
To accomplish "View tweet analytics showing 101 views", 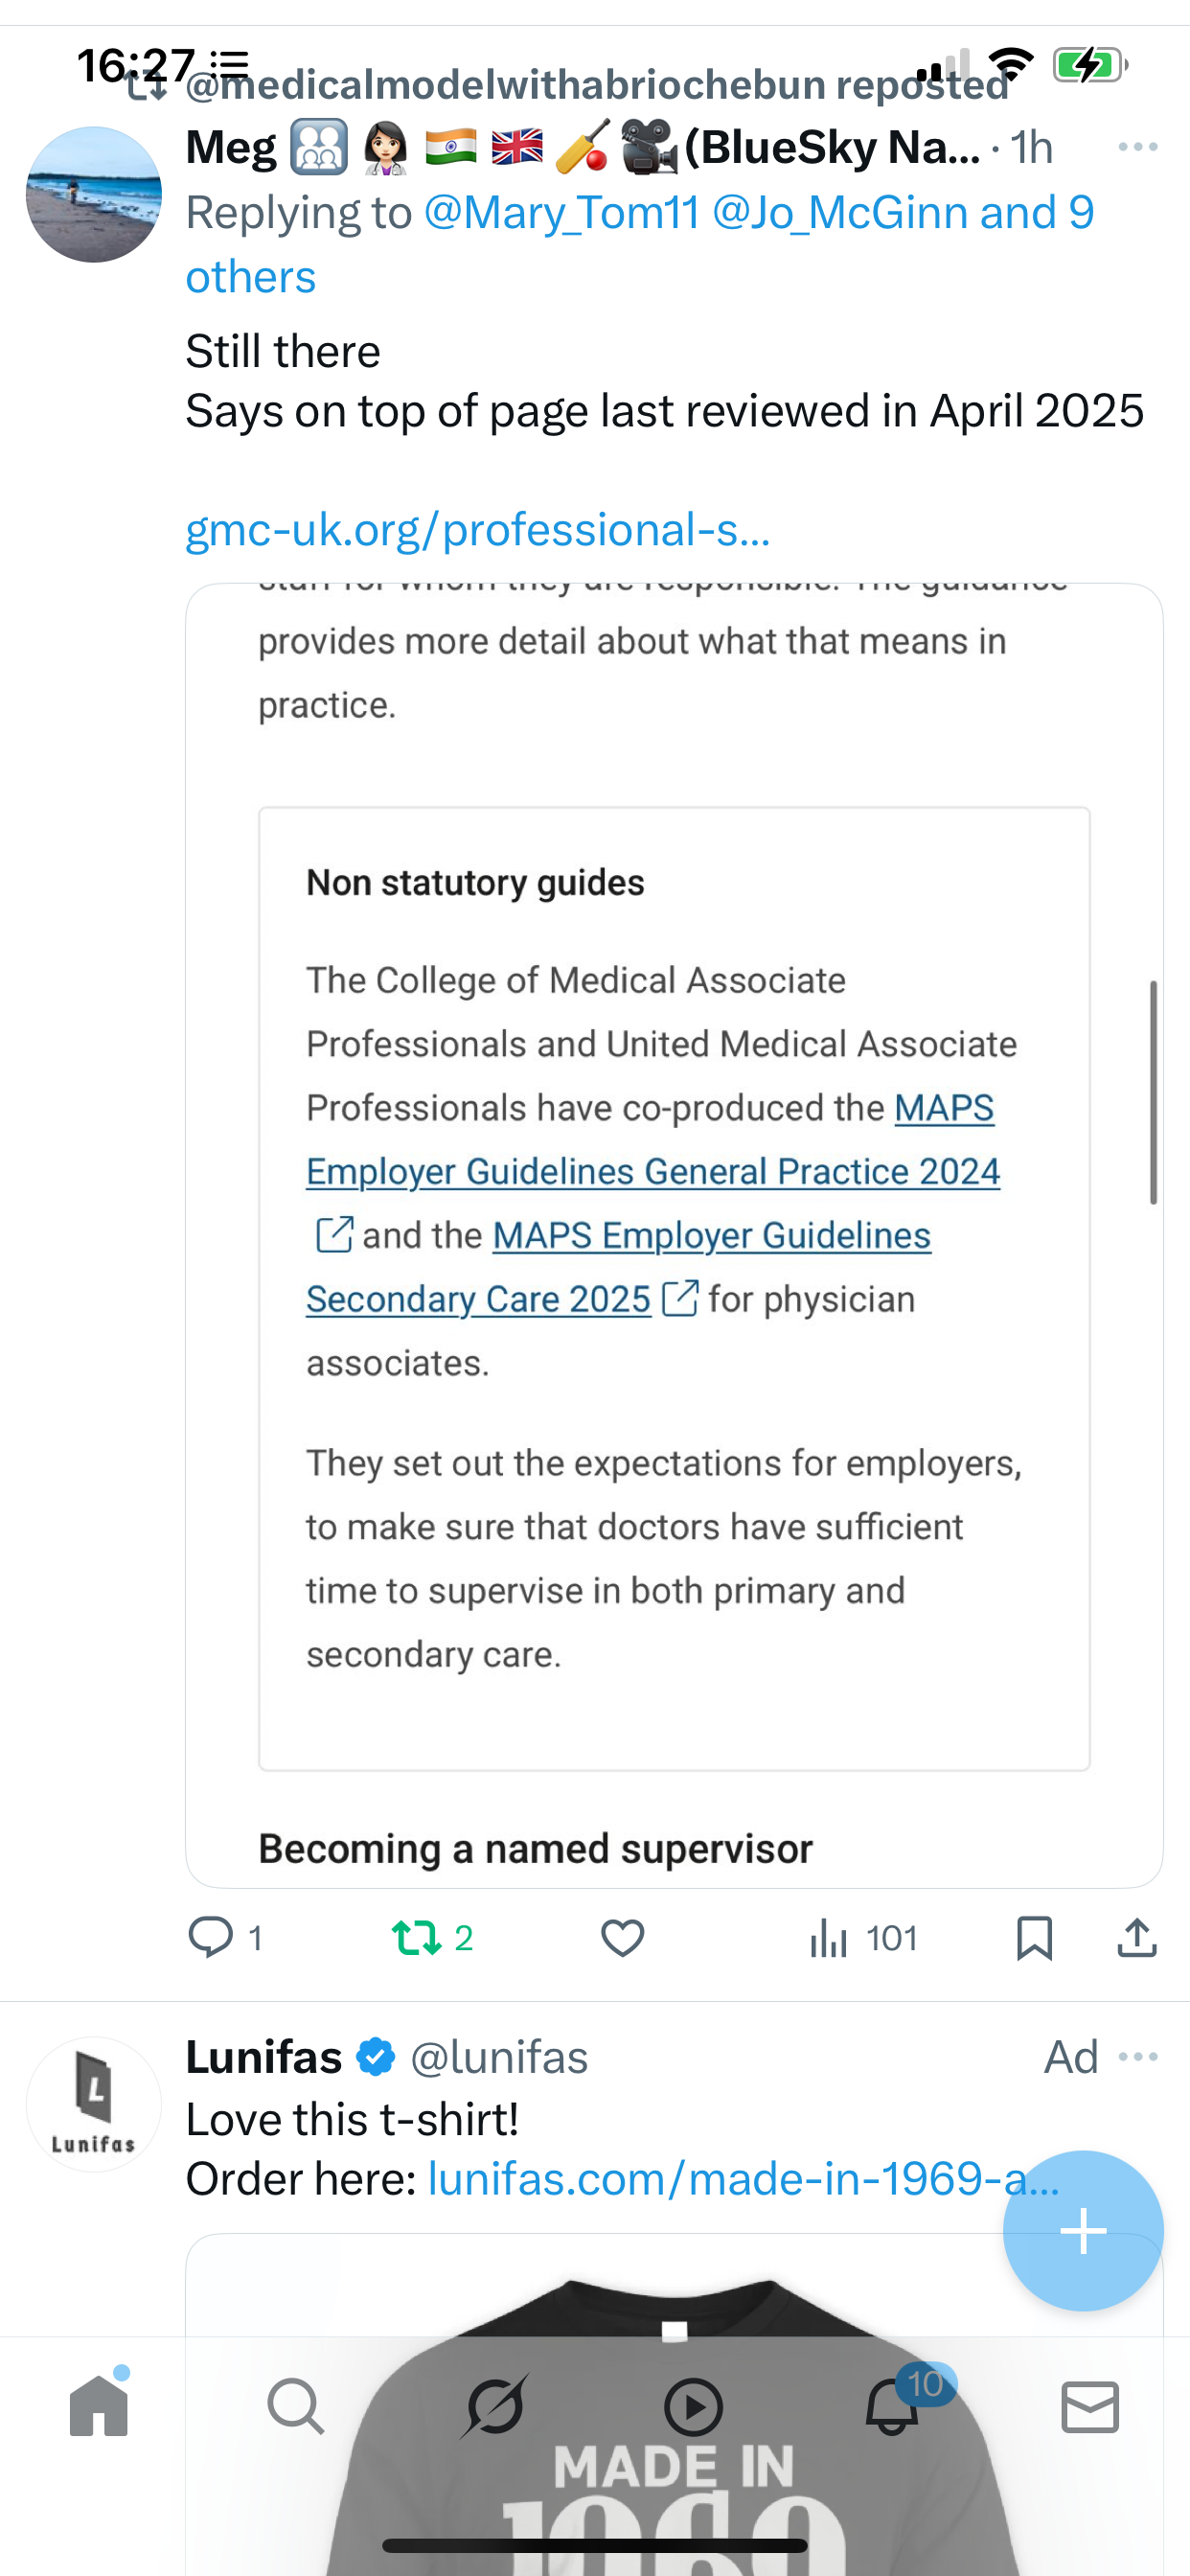I will (x=863, y=1938).
